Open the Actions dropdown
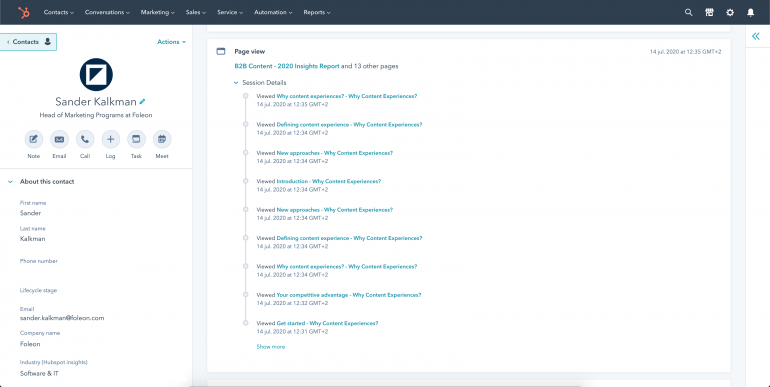Screen dimensions: 770x387 (x=171, y=42)
